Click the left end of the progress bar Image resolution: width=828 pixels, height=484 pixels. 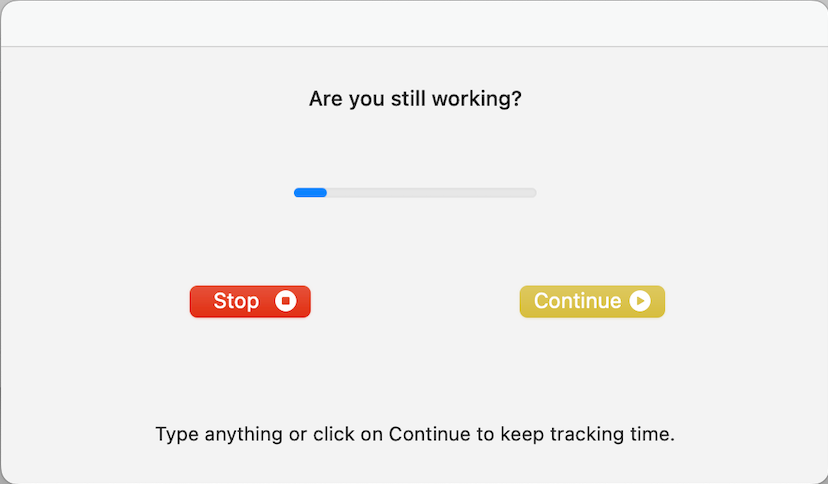(297, 192)
